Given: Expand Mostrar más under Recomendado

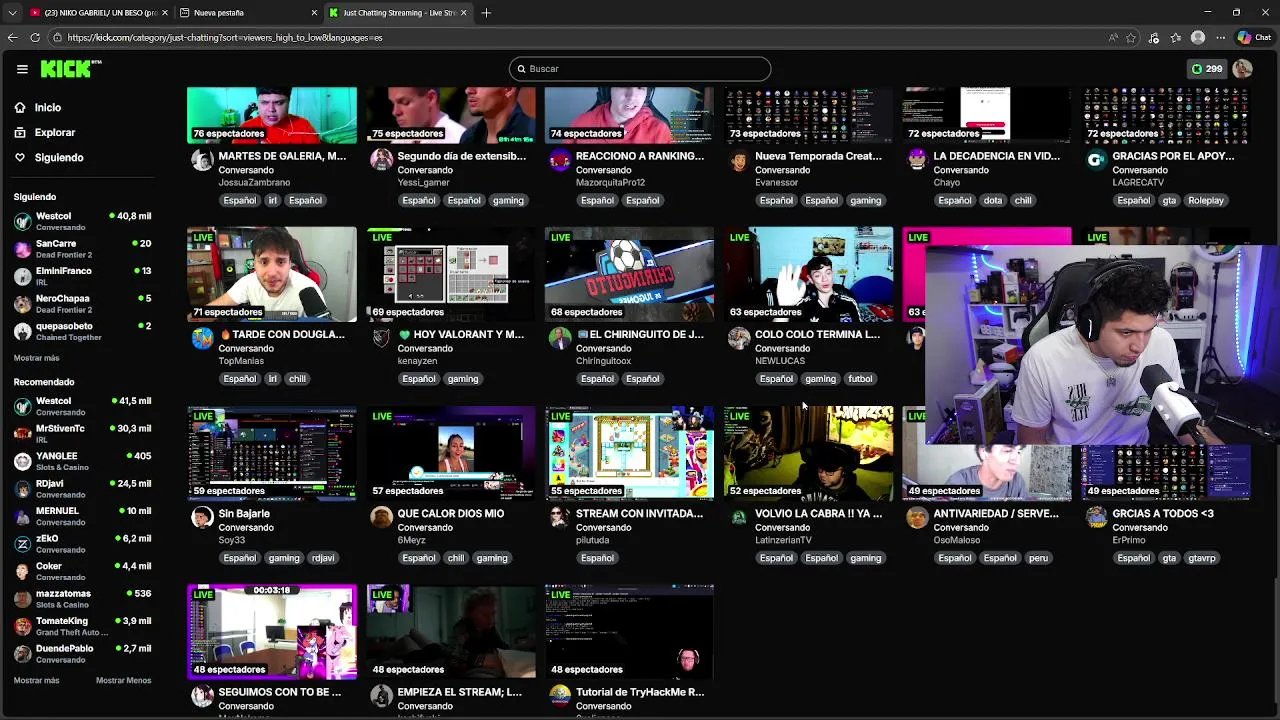Looking at the screenshot, I should [x=36, y=680].
